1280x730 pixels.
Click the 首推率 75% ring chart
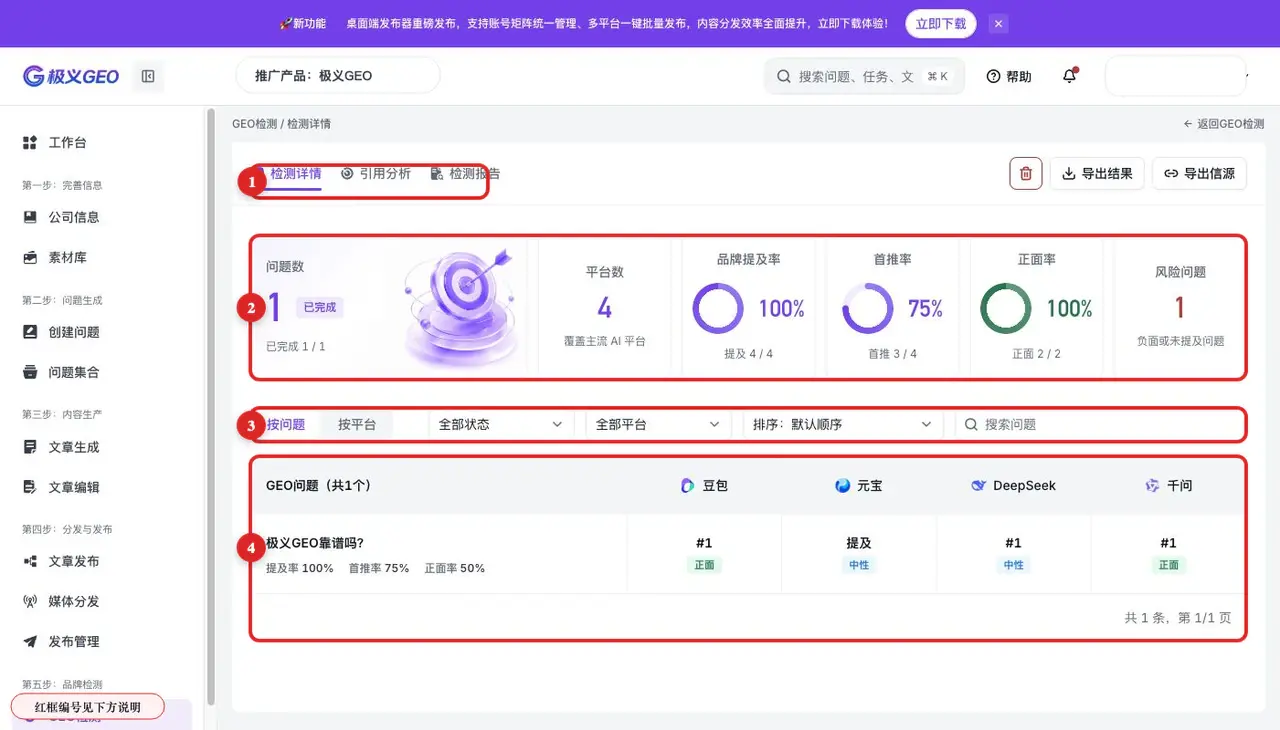pos(867,309)
